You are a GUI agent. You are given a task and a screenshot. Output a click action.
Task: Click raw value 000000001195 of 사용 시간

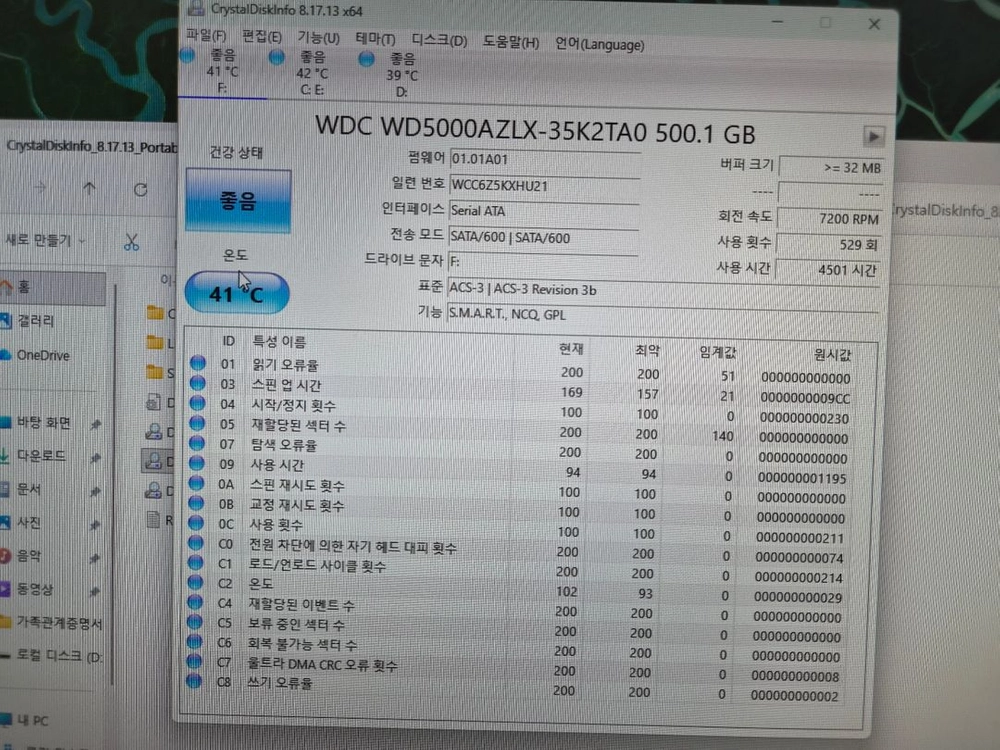tap(802, 478)
